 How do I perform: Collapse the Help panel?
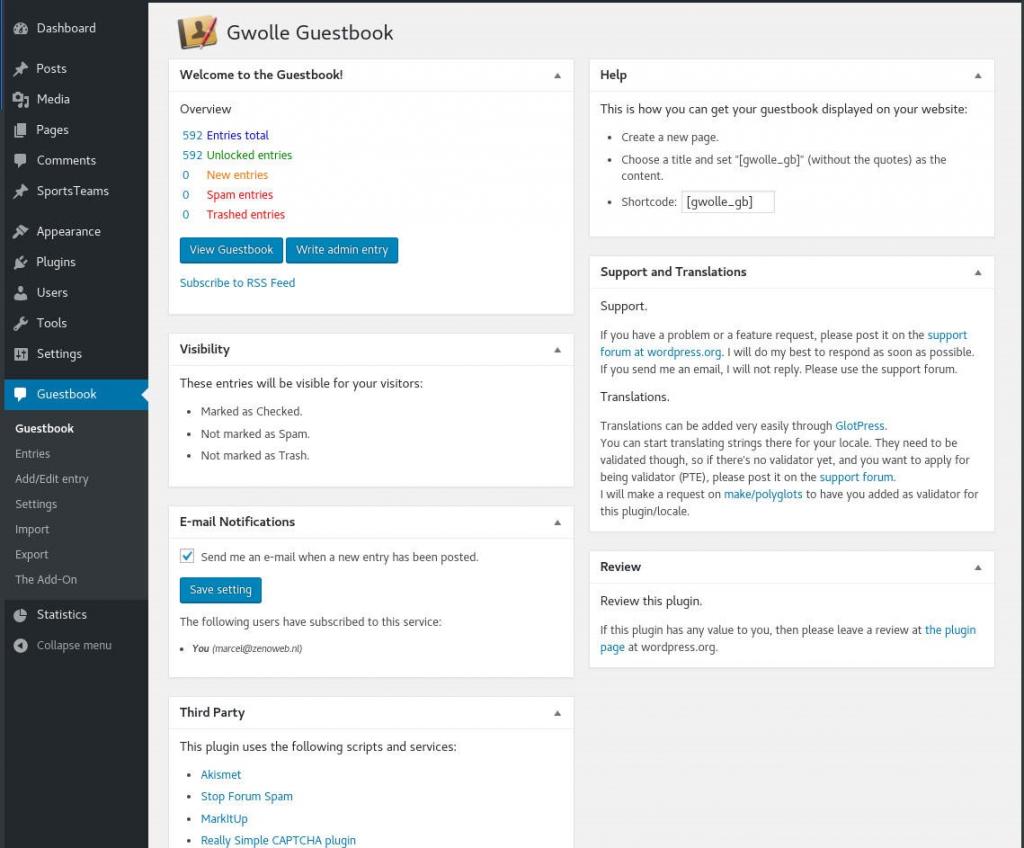point(978,75)
